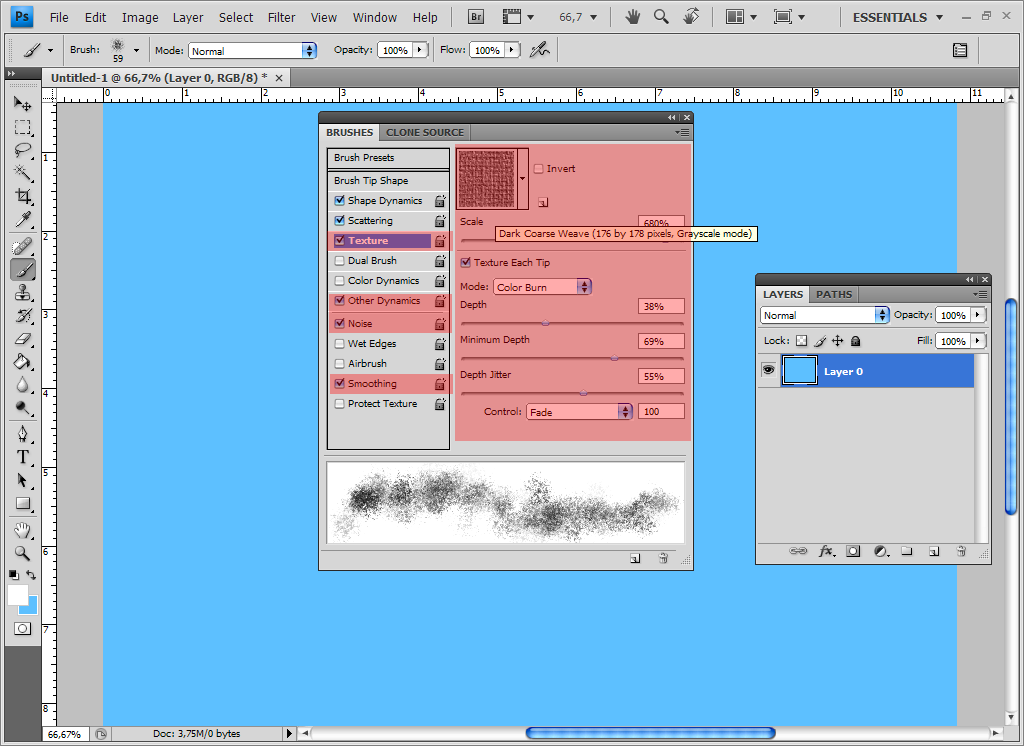This screenshot has width=1024, height=746.
Task: Open the Opacity slider arrow in options bar
Action: tap(419, 50)
